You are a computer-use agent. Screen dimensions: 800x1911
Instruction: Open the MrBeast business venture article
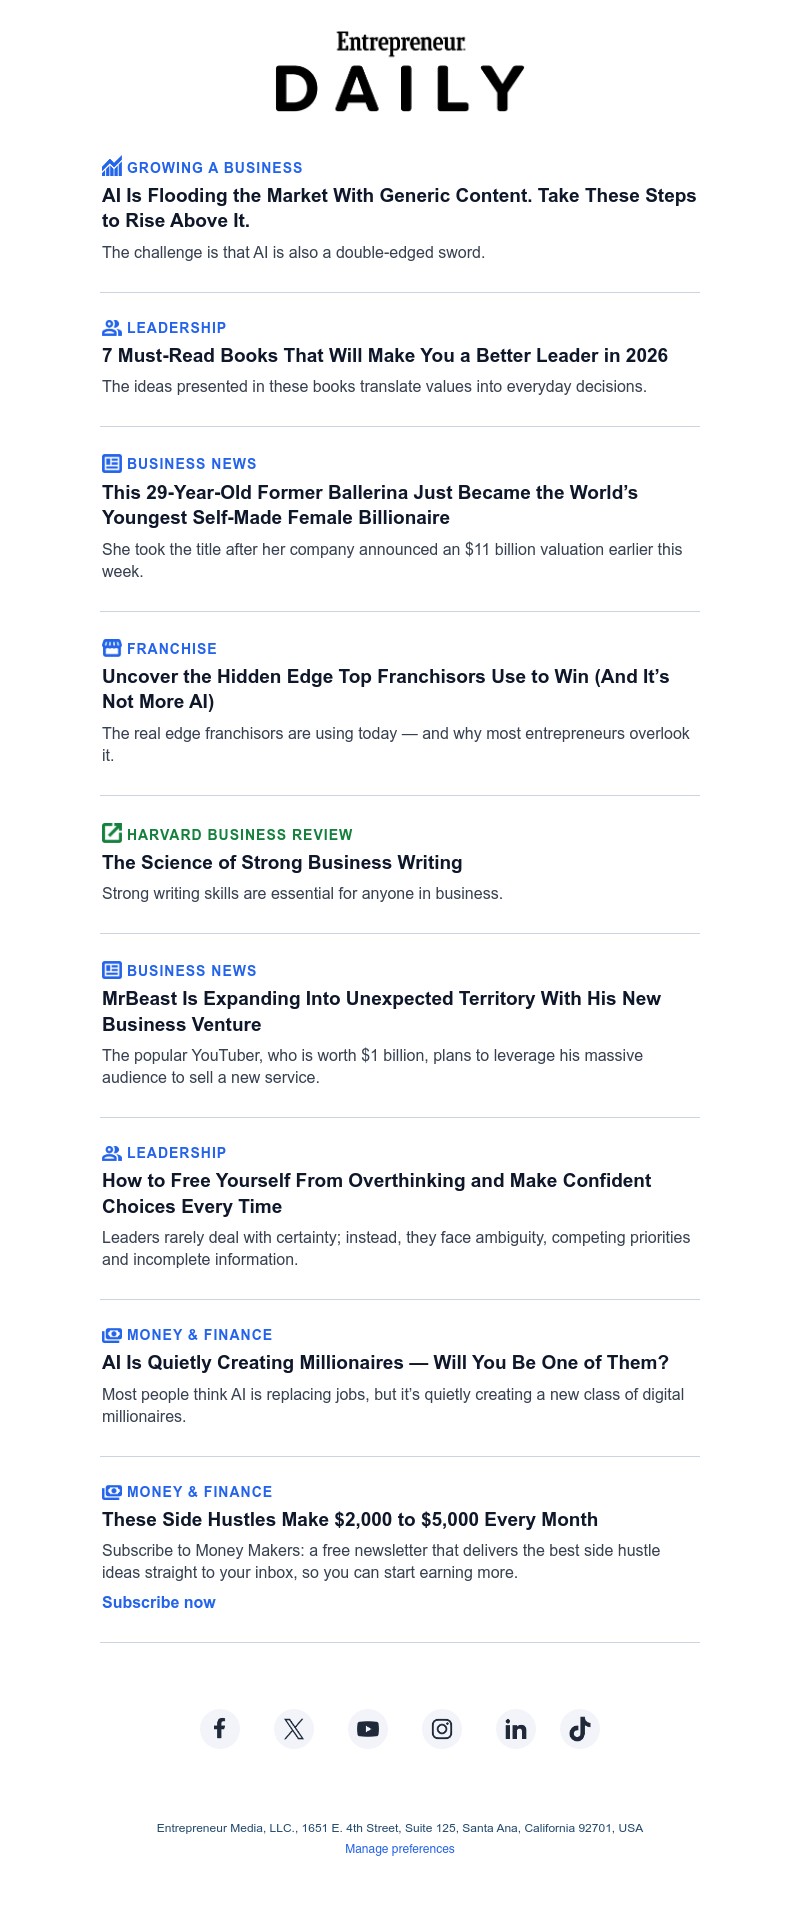pos(381,1011)
